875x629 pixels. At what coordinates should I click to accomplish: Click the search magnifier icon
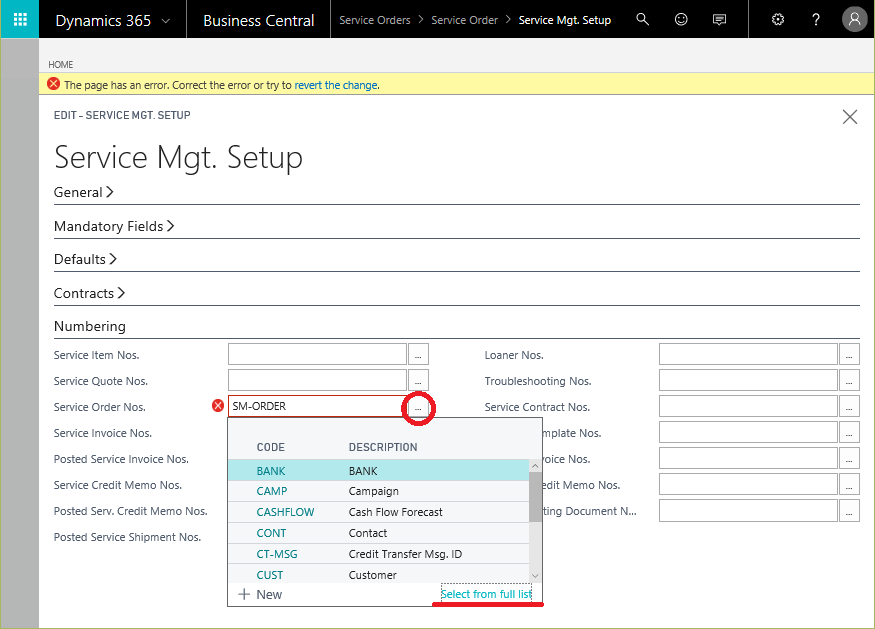coord(642,20)
